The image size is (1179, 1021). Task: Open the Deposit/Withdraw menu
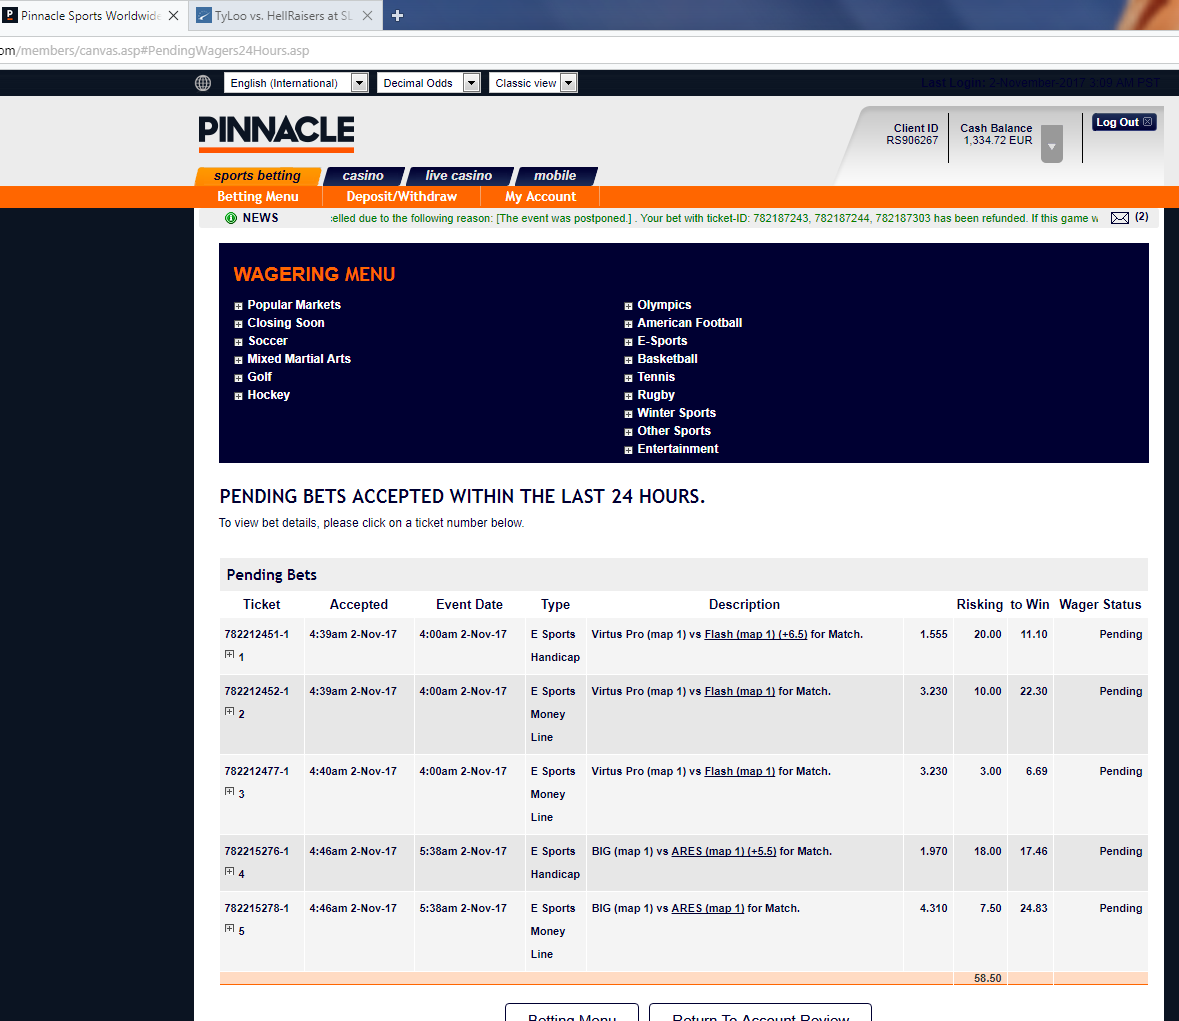point(402,197)
